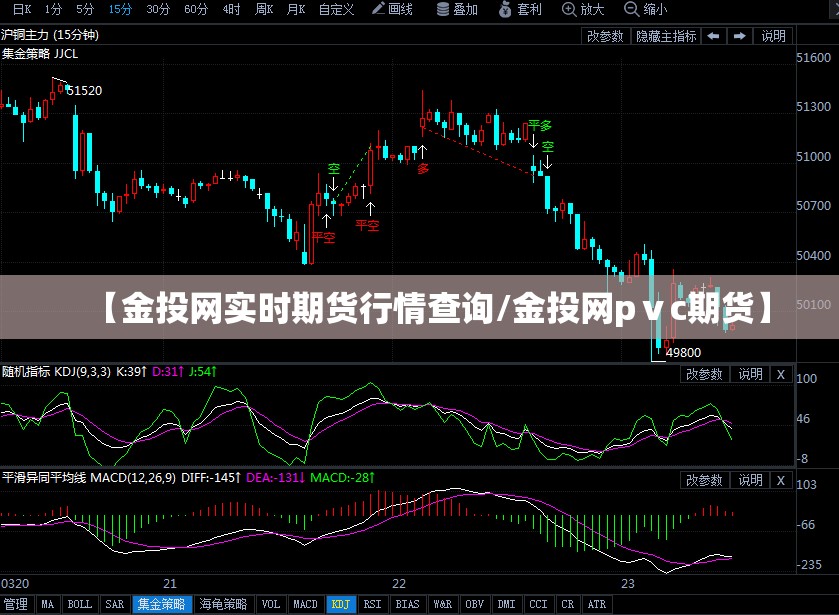Click 隐藏主指标 to hide main indicator

tap(666, 36)
